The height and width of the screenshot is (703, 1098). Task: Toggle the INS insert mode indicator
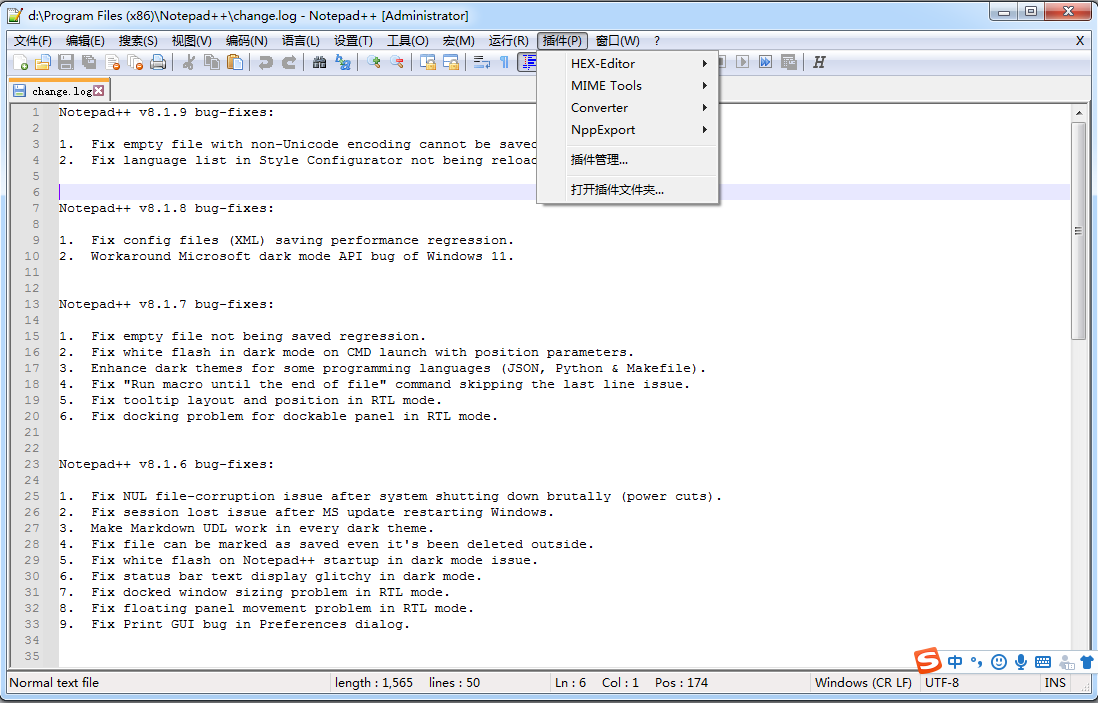pos(1055,683)
